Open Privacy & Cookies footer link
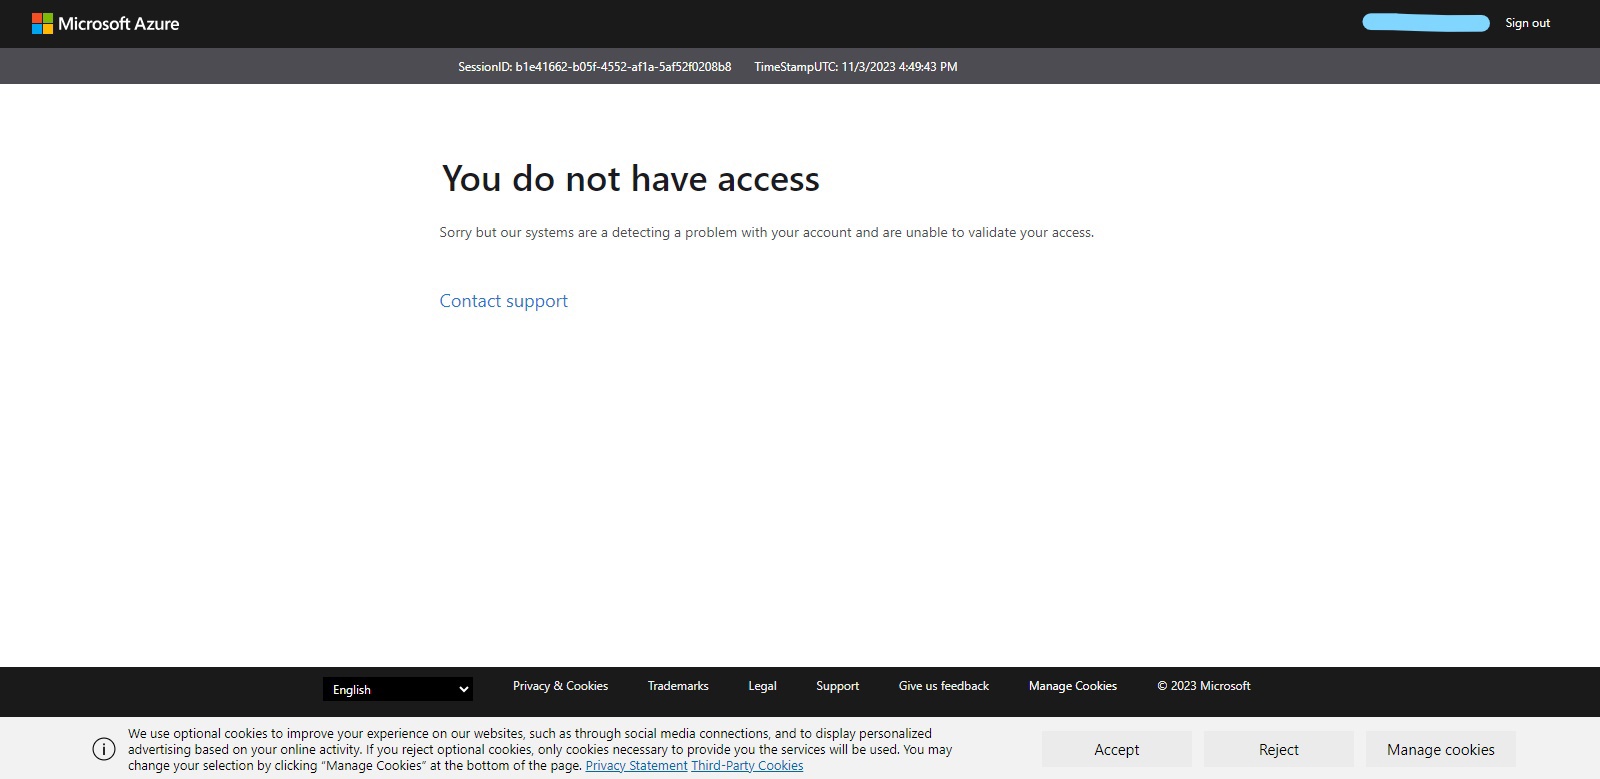The image size is (1600, 779). coord(560,686)
